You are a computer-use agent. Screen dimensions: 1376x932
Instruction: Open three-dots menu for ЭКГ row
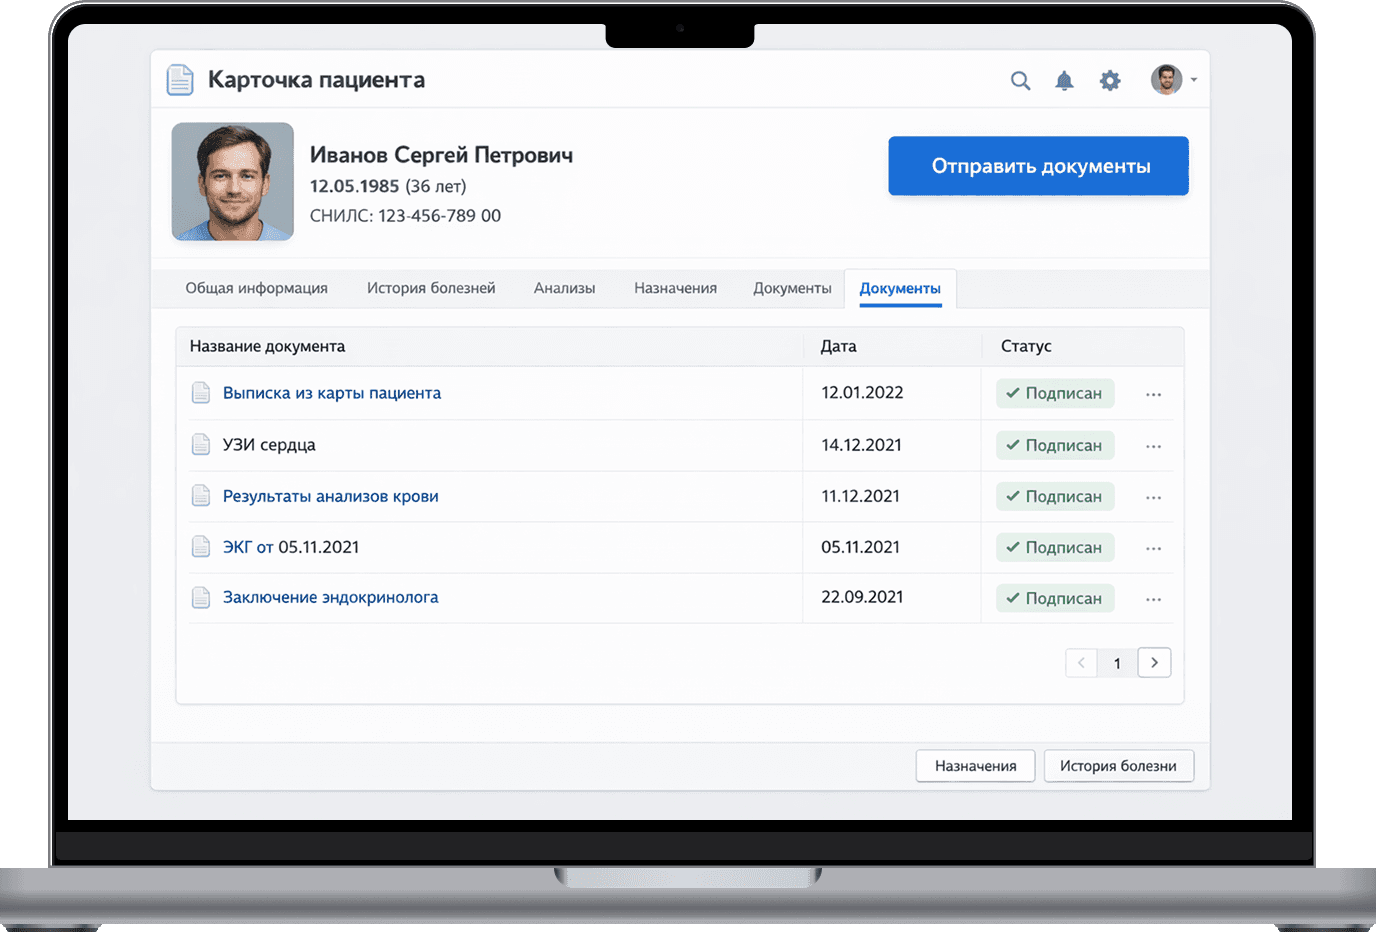[1153, 548]
